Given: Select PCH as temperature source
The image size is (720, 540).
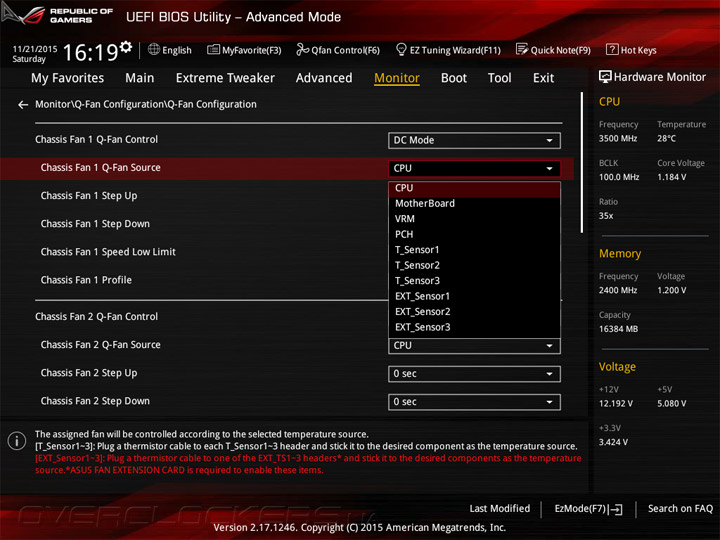Looking at the screenshot, I should pyautogui.click(x=474, y=235).
